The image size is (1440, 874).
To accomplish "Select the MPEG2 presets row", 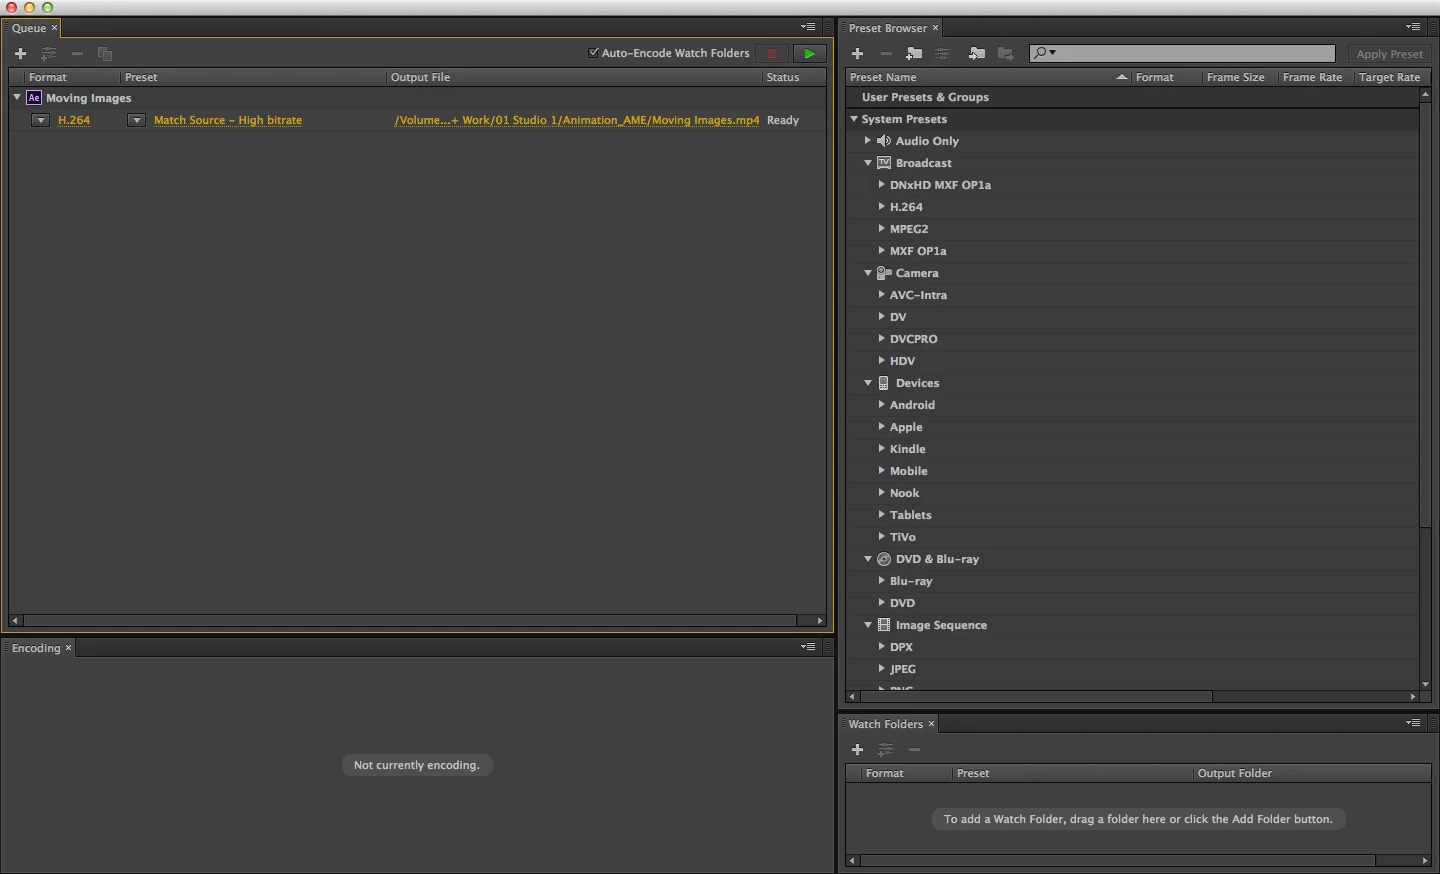I will (x=1132, y=229).
